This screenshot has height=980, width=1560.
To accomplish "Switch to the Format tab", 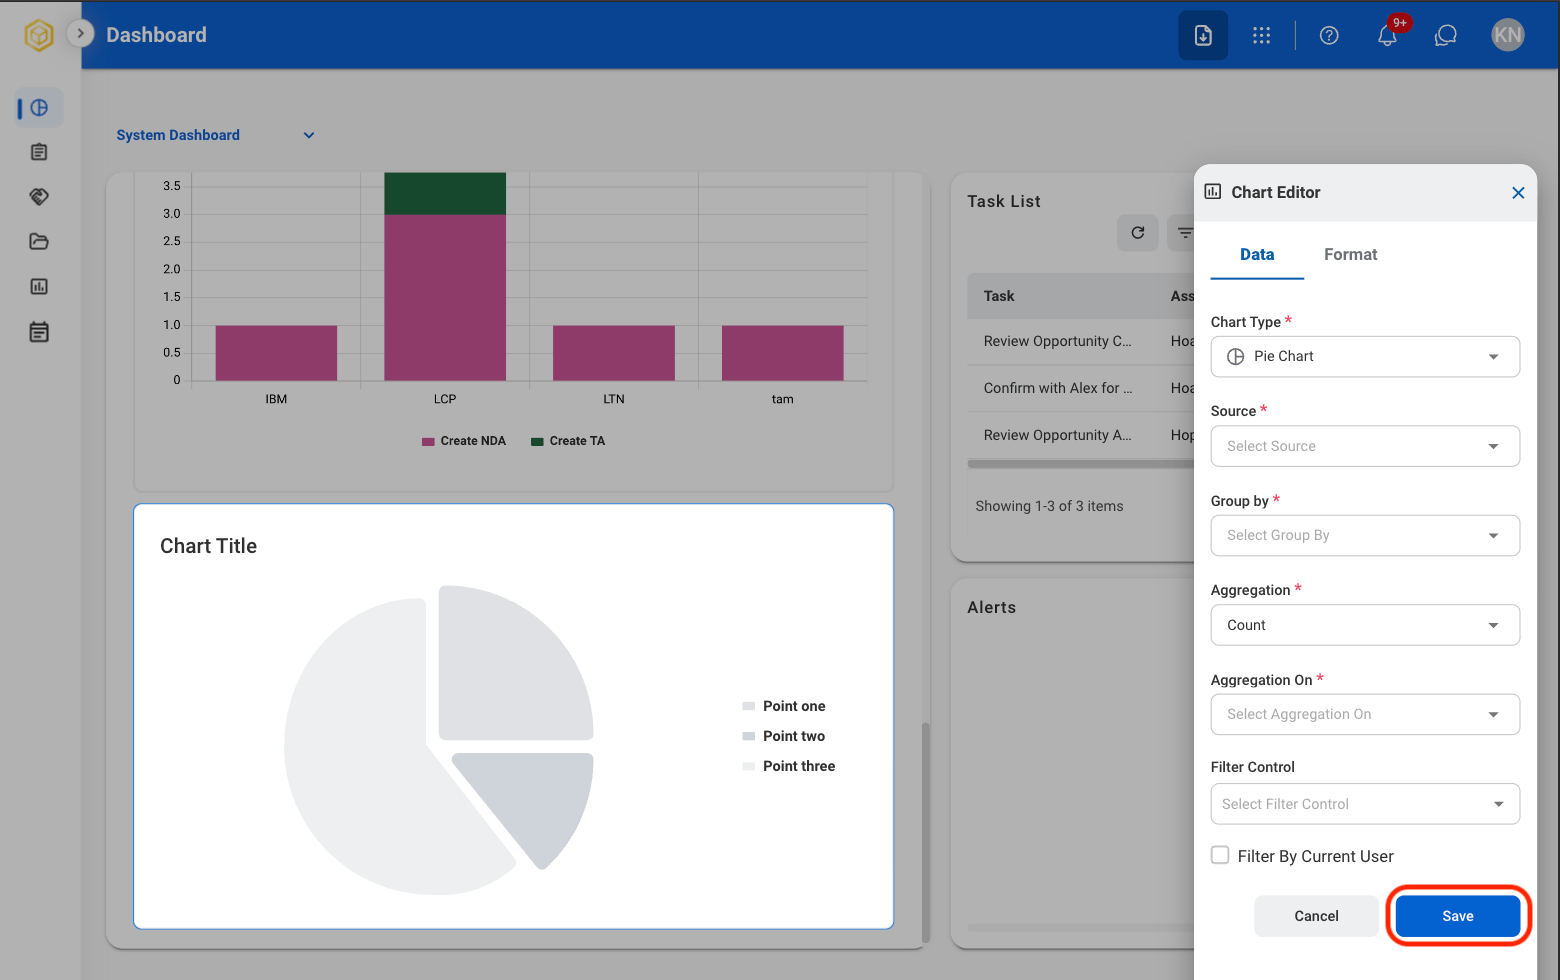I will 1350,255.
